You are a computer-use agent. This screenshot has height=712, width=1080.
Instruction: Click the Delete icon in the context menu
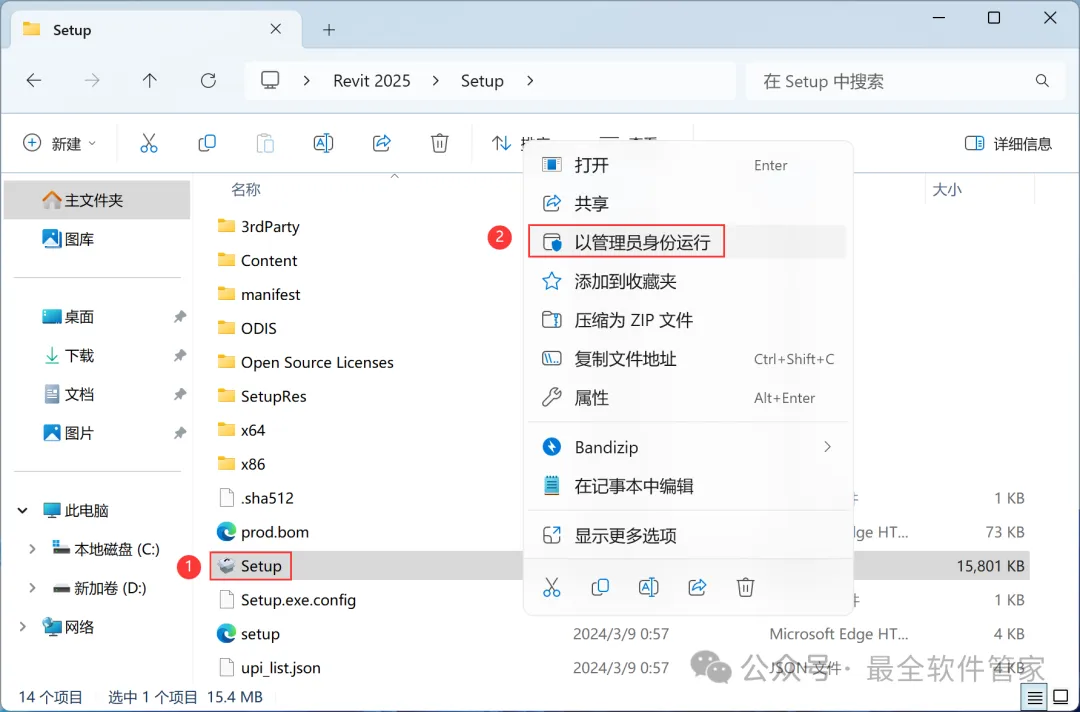coord(745,587)
